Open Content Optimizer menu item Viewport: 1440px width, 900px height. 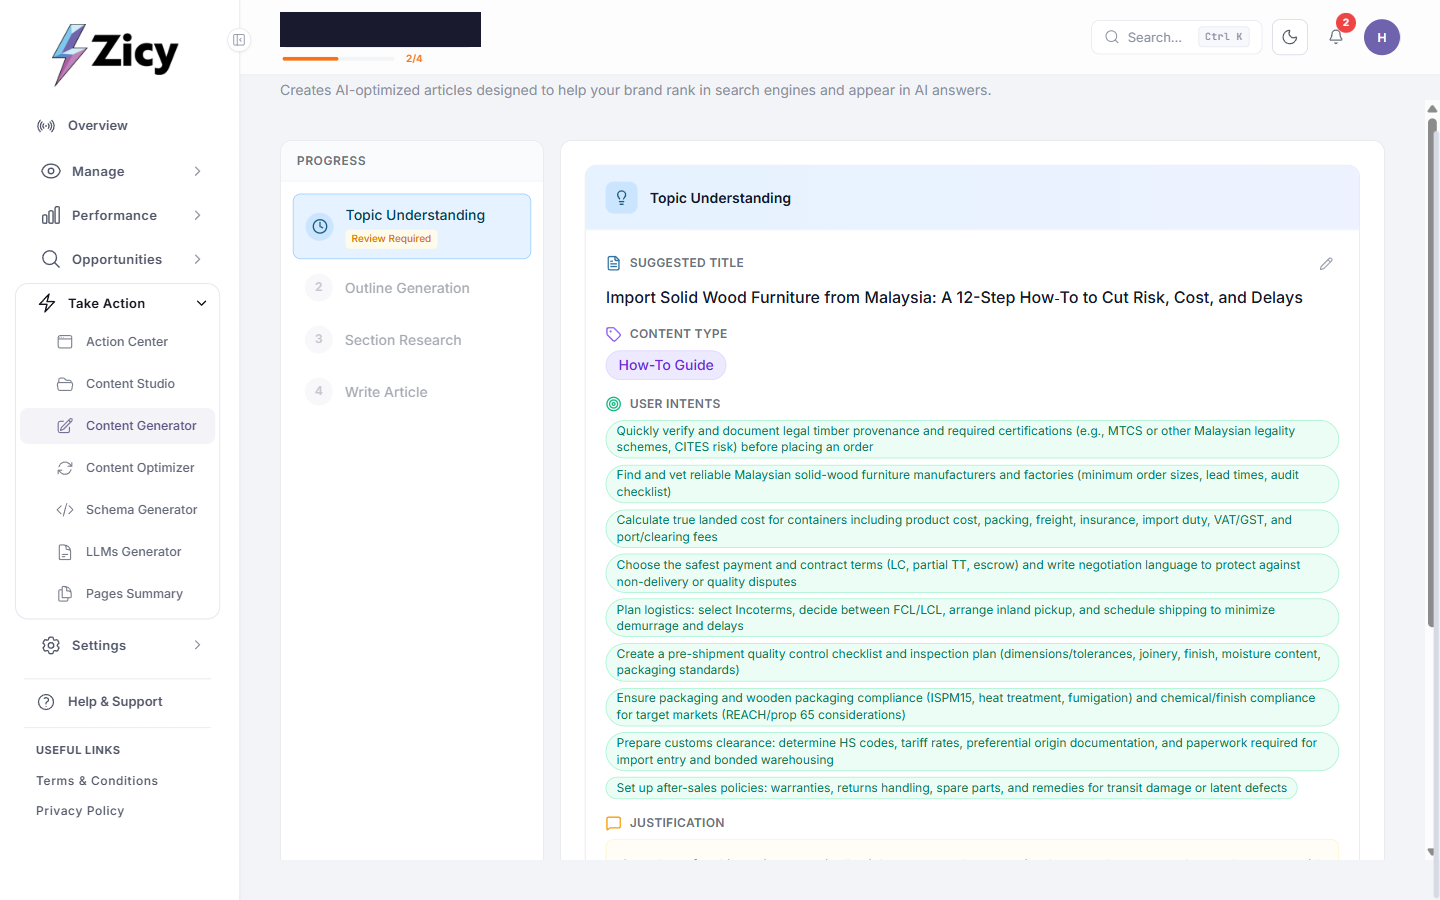coord(118,468)
